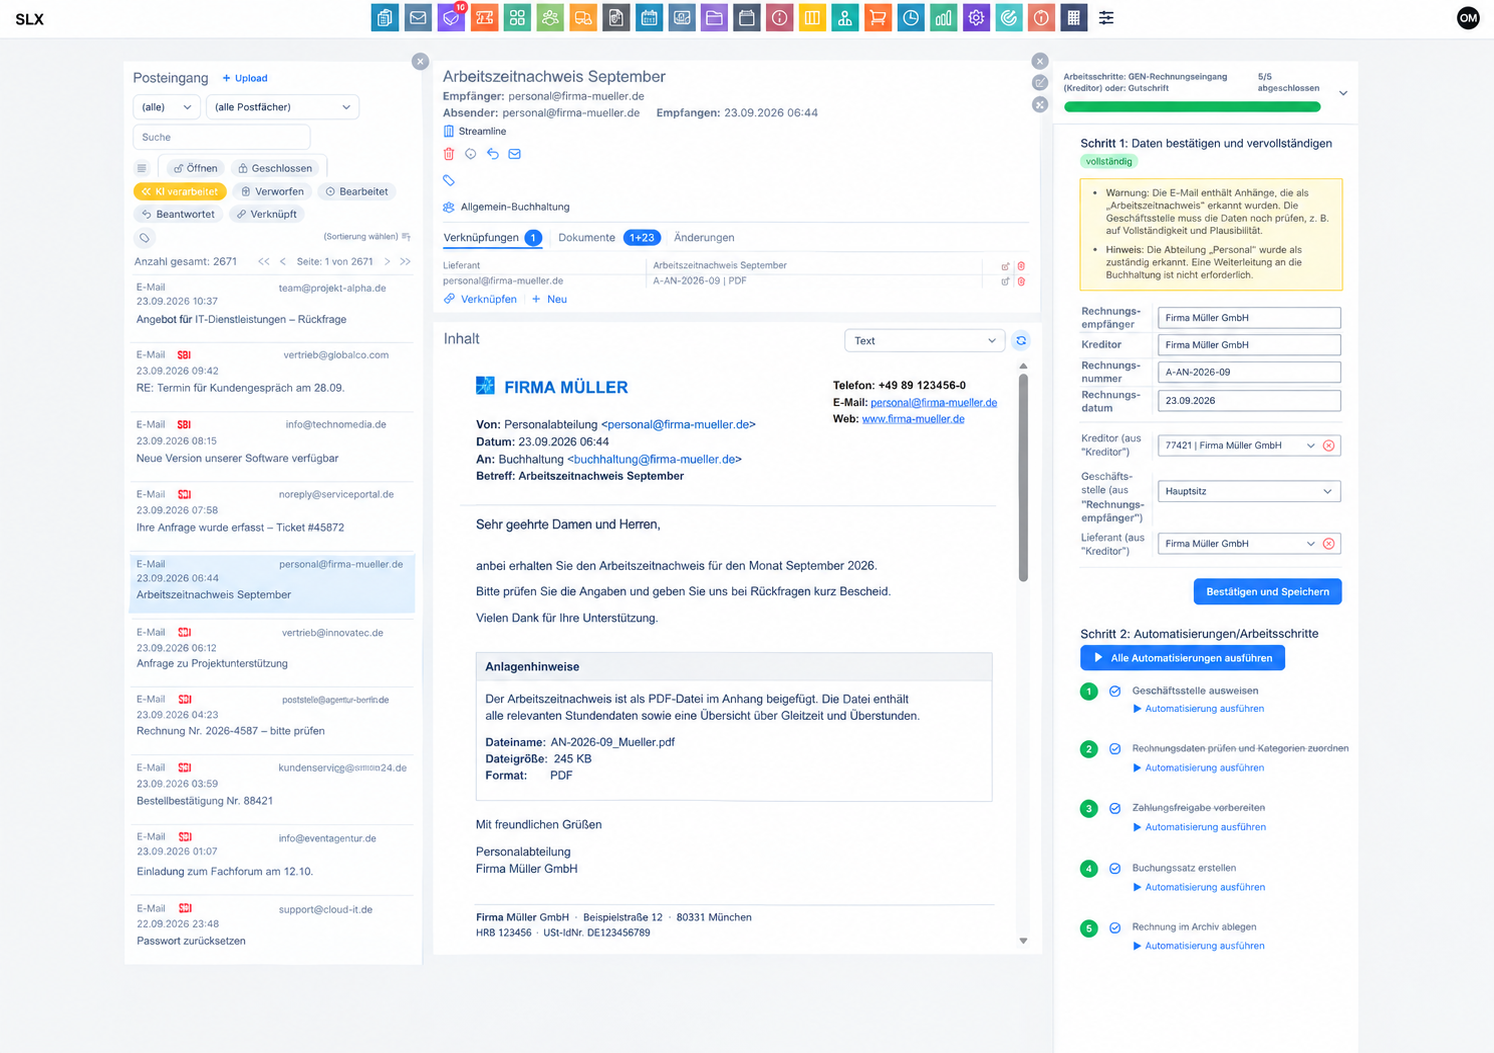Open the sliders filter settings icon
1494x1053 pixels.
(x=1106, y=18)
